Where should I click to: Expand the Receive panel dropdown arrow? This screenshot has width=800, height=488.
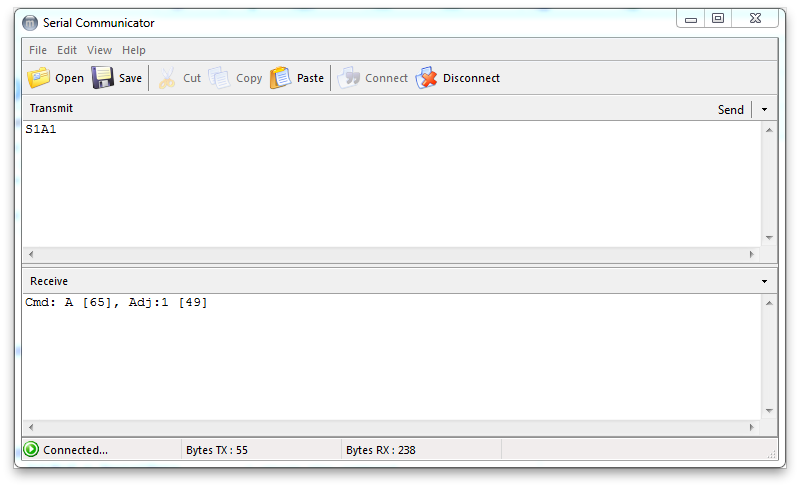click(764, 282)
